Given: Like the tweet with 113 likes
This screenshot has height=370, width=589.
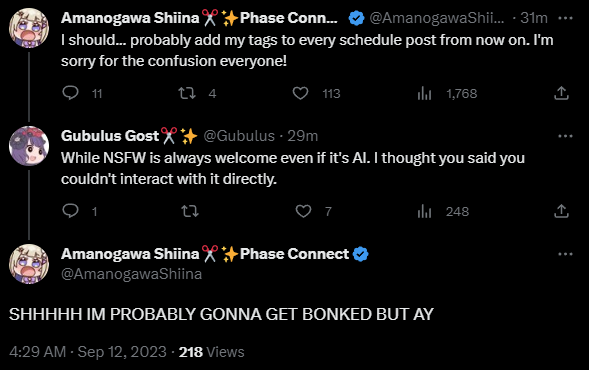Looking at the screenshot, I should point(300,93).
